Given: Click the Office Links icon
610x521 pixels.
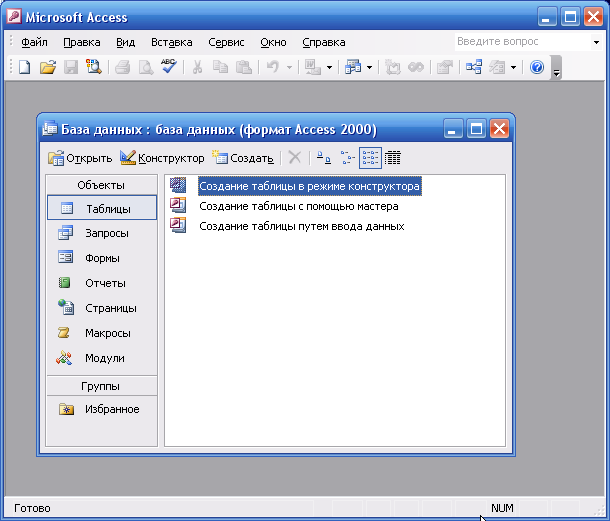Looking at the screenshot, I should point(312,67).
